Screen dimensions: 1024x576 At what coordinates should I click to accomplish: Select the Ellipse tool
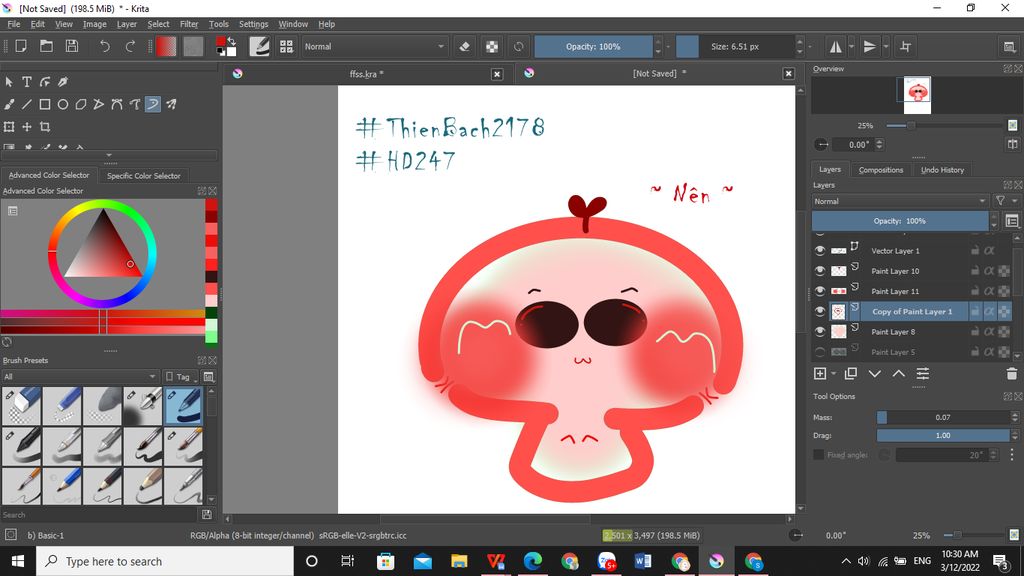coord(63,104)
